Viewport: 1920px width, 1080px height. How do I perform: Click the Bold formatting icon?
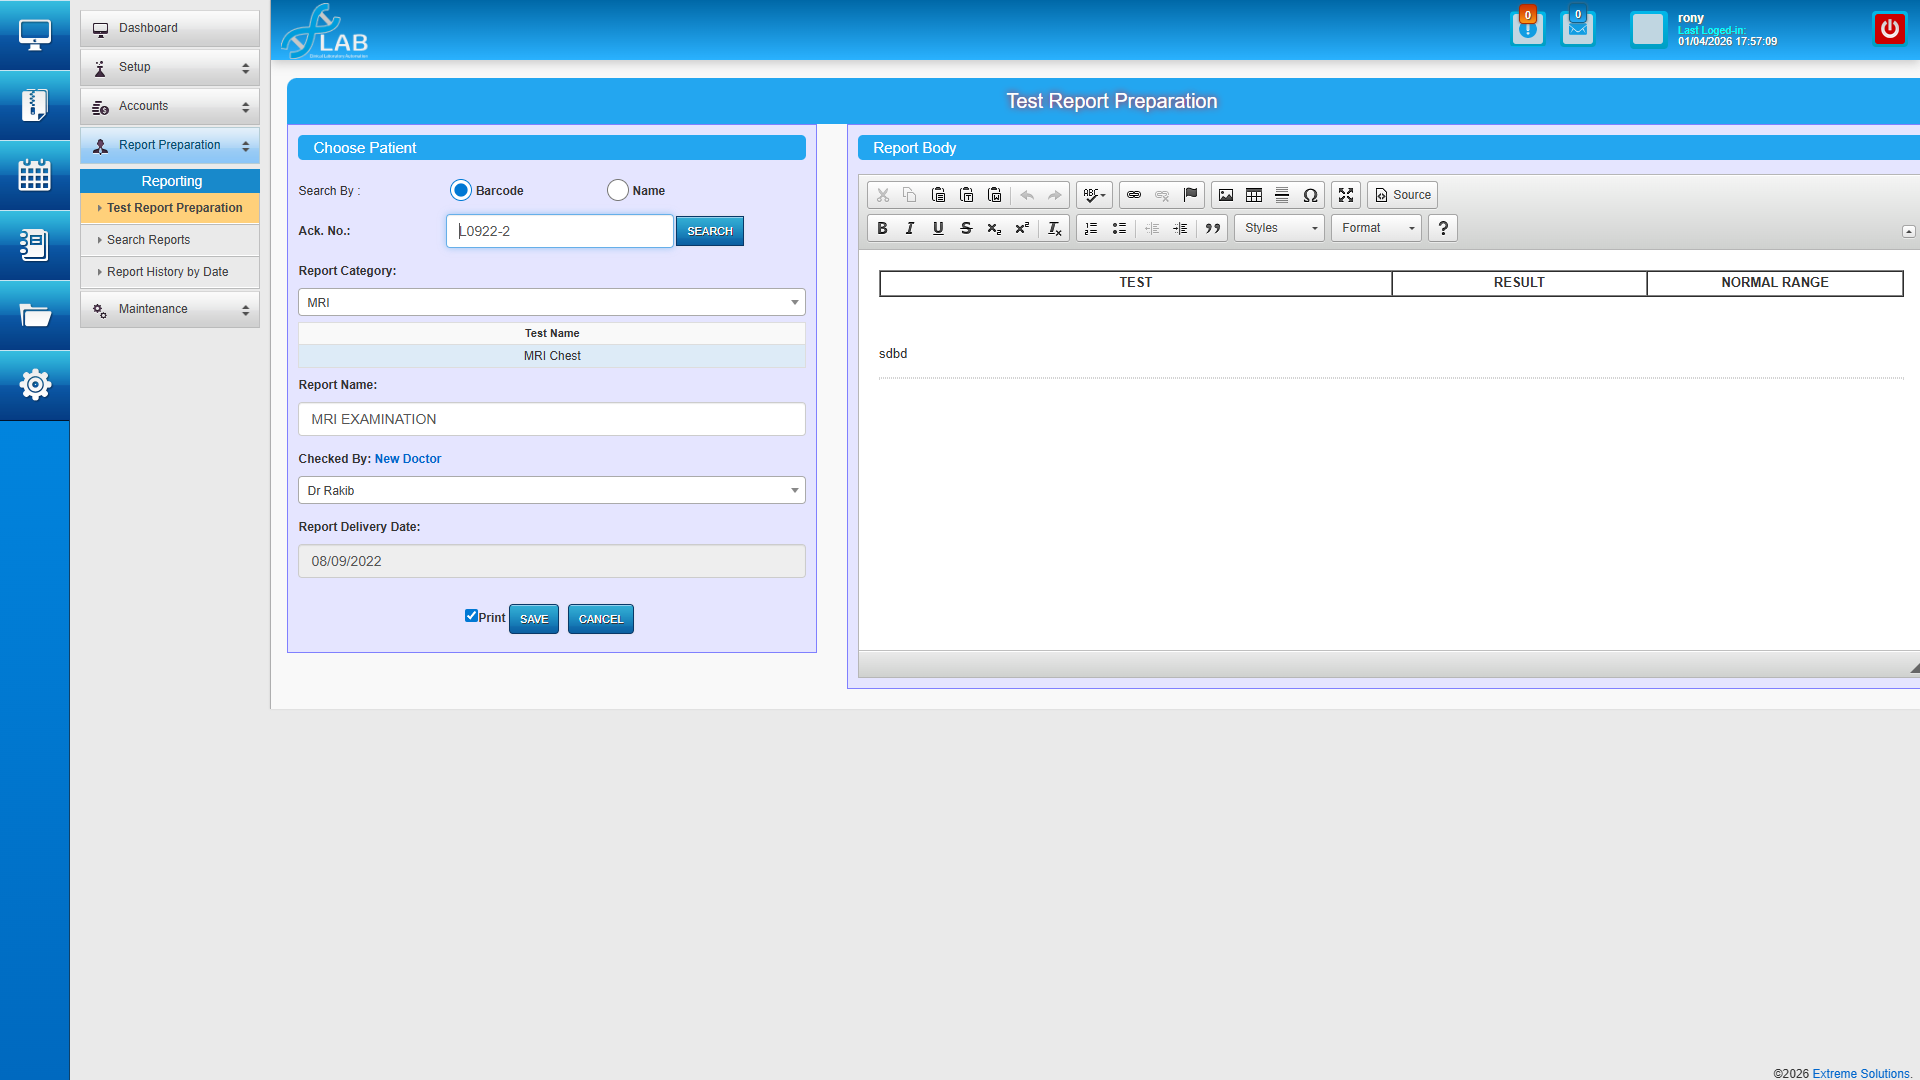882,229
